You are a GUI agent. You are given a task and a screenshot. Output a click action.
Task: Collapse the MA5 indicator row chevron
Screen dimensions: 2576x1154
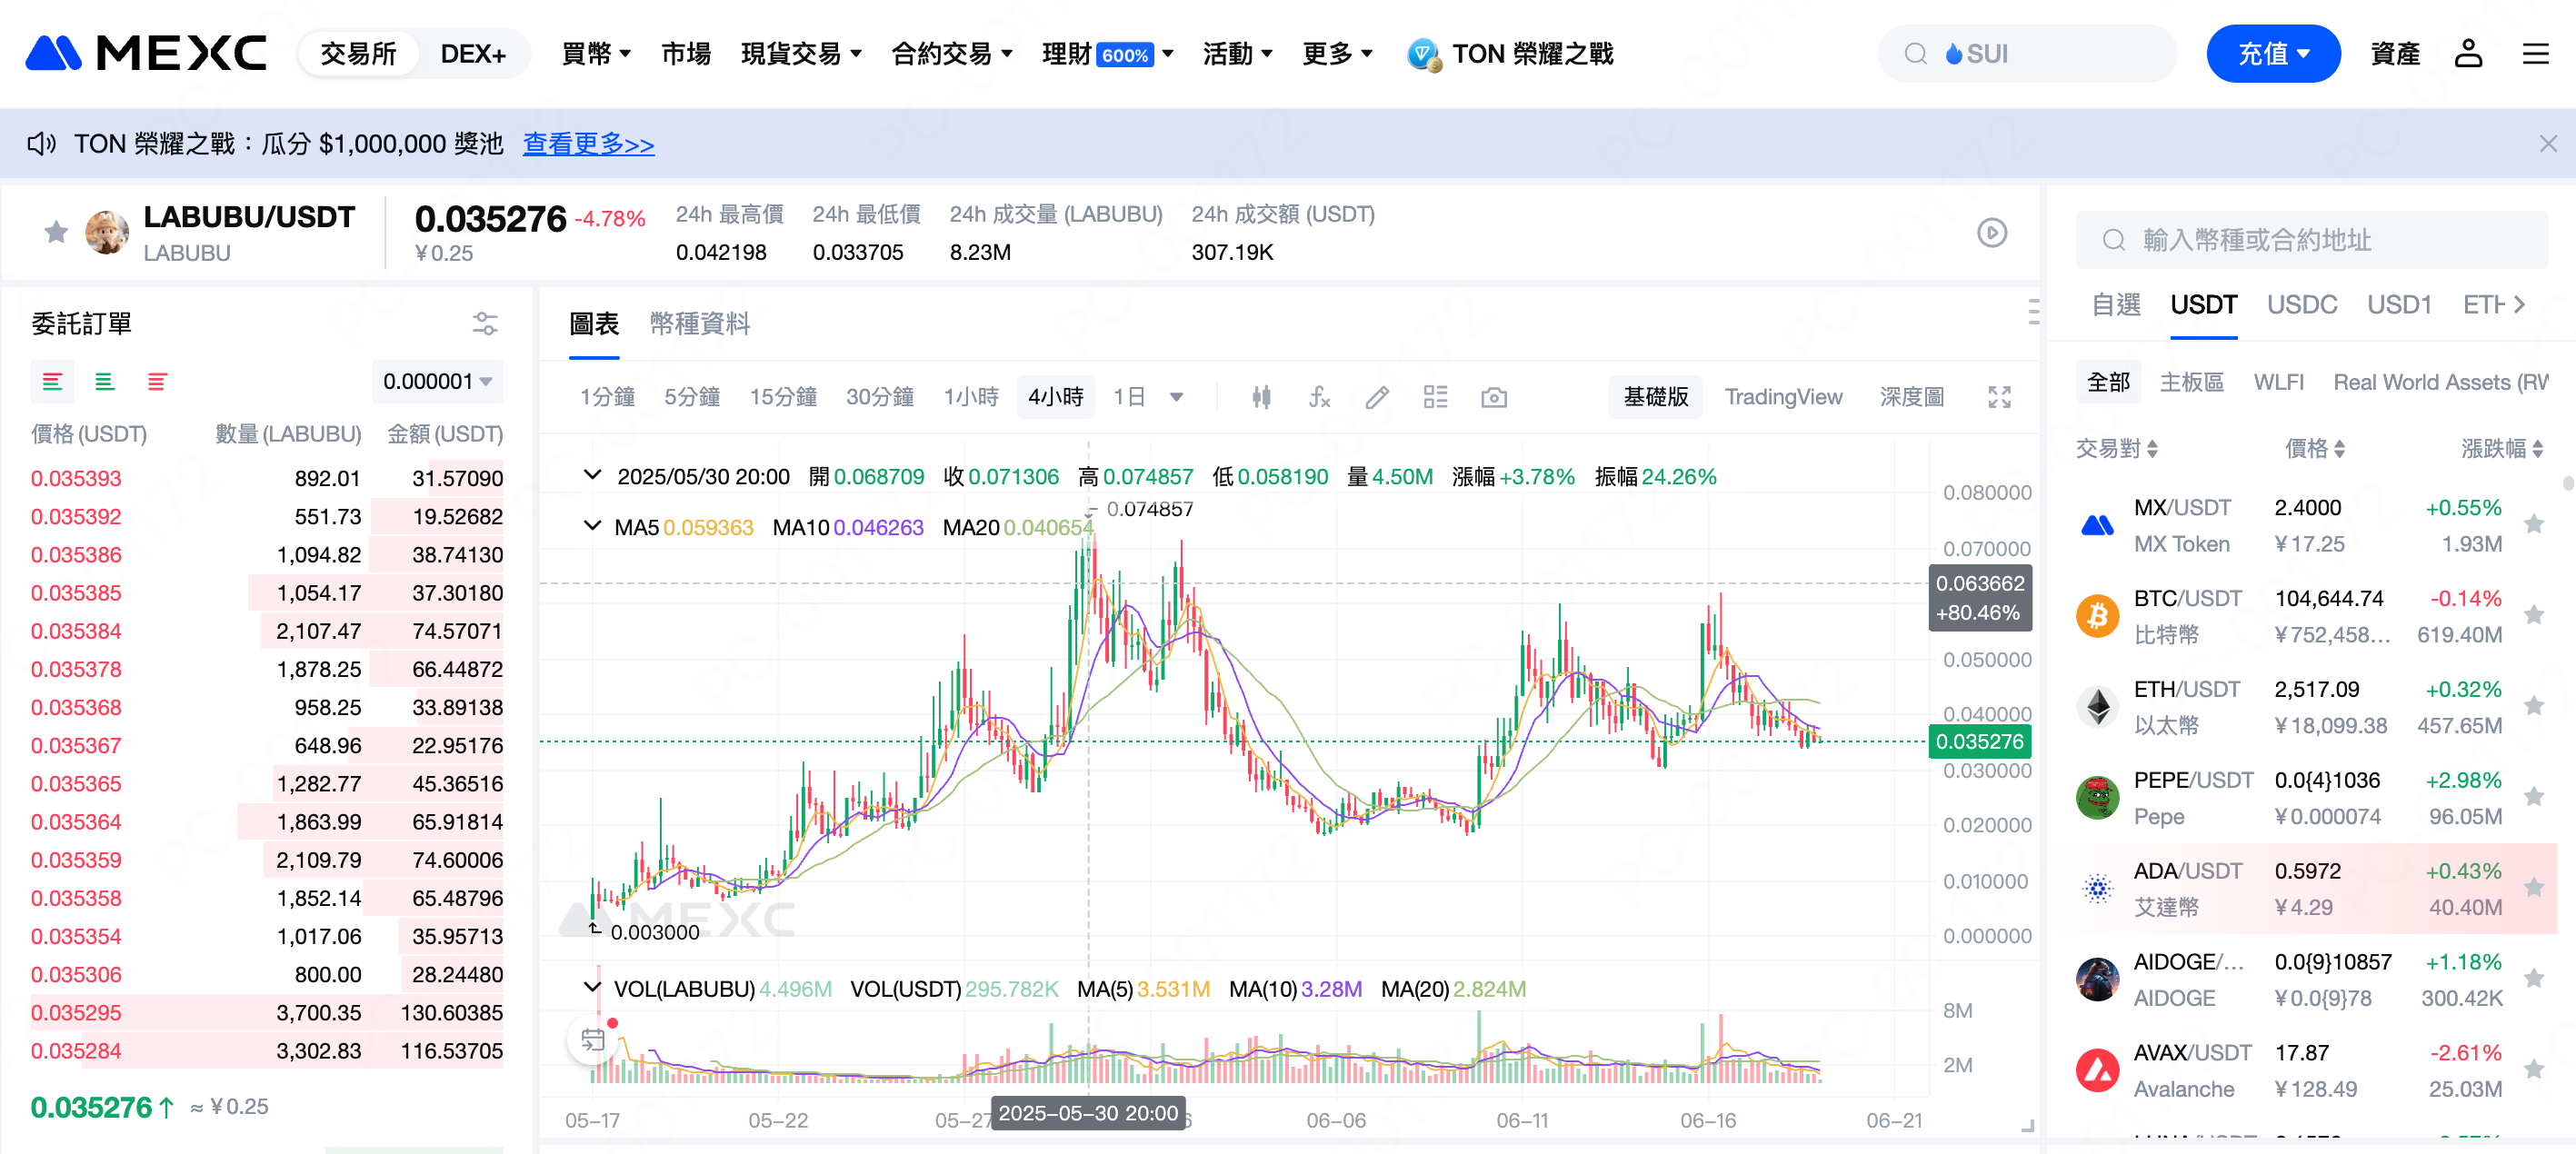592,526
